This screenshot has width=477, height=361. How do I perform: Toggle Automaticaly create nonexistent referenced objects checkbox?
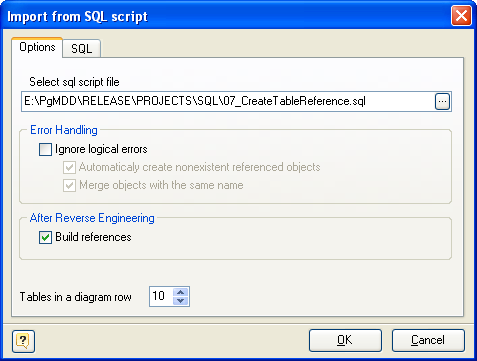coord(69,167)
